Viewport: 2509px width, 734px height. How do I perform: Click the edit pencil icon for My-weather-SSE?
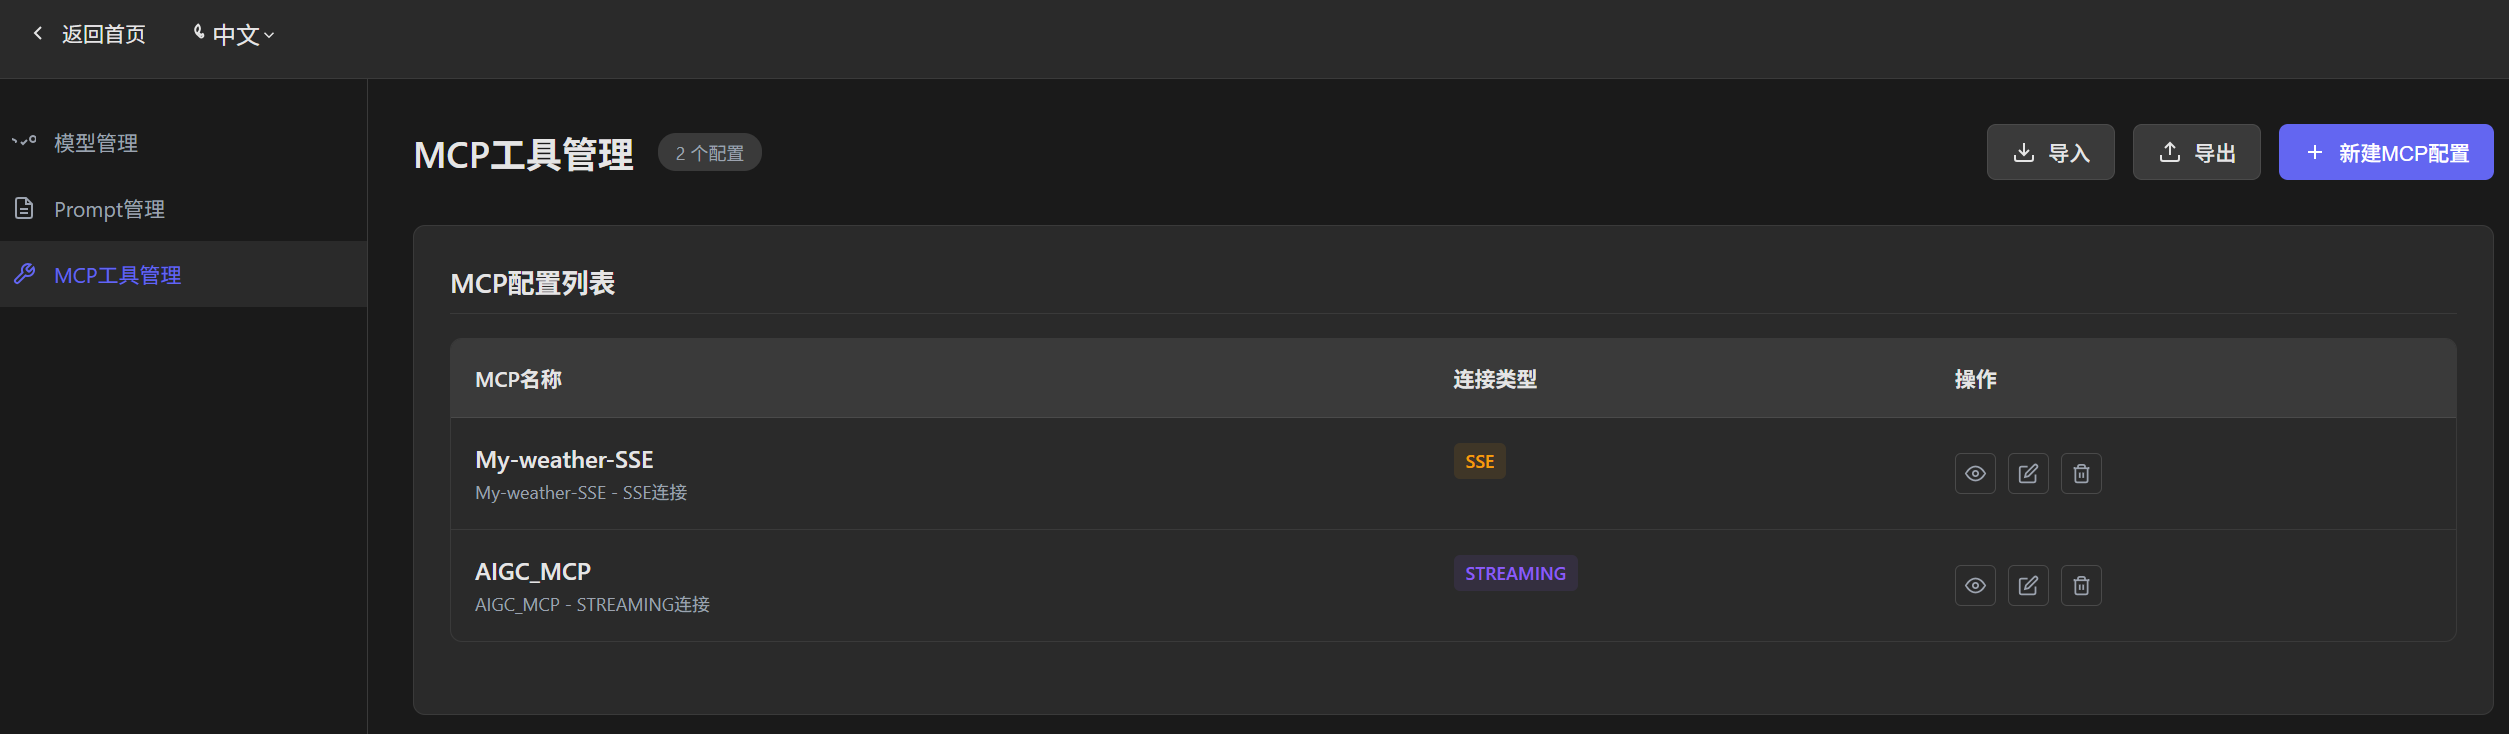[2027, 474]
